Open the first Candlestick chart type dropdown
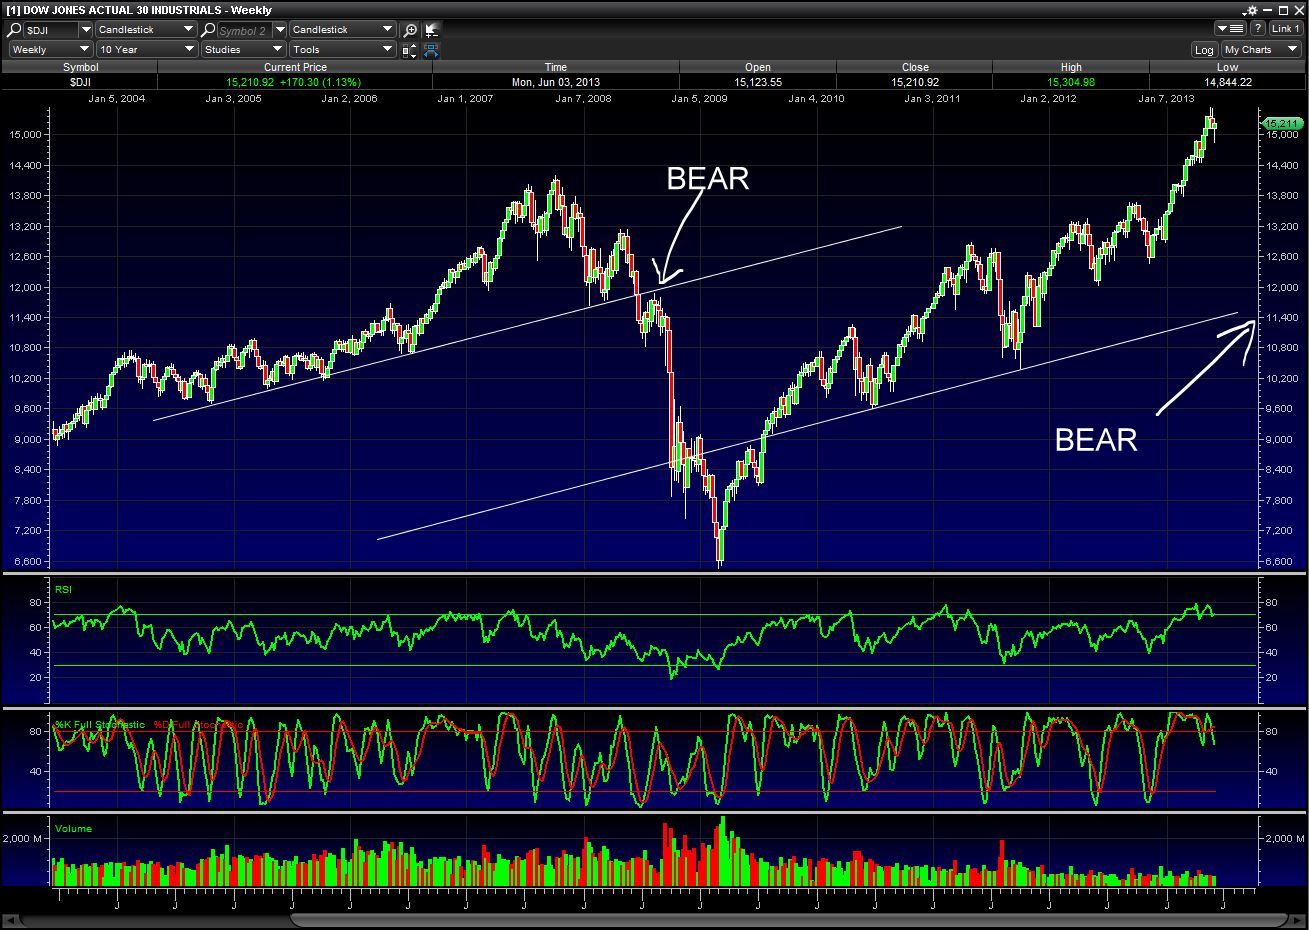1309x930 pixels. (146, 30)
